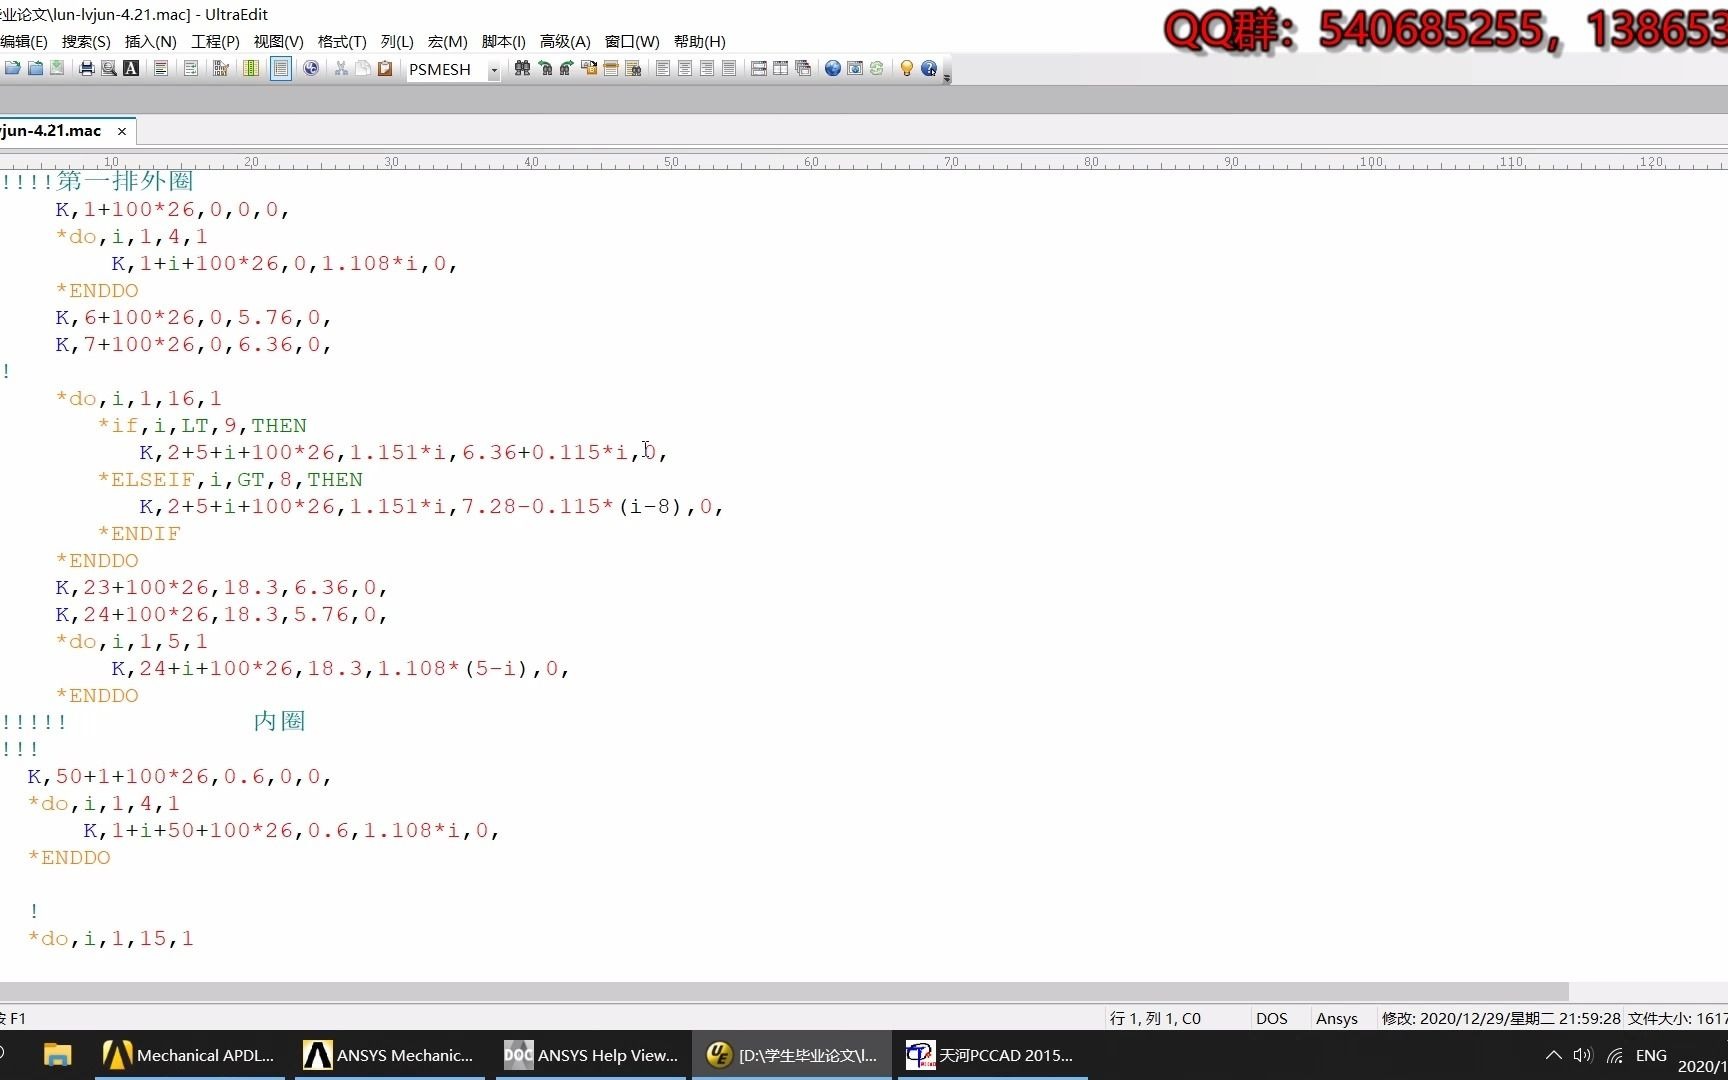The height and width of the screenshot is (1080, 1728).
Task: Click the align center icon
Action: pos(685,68)
